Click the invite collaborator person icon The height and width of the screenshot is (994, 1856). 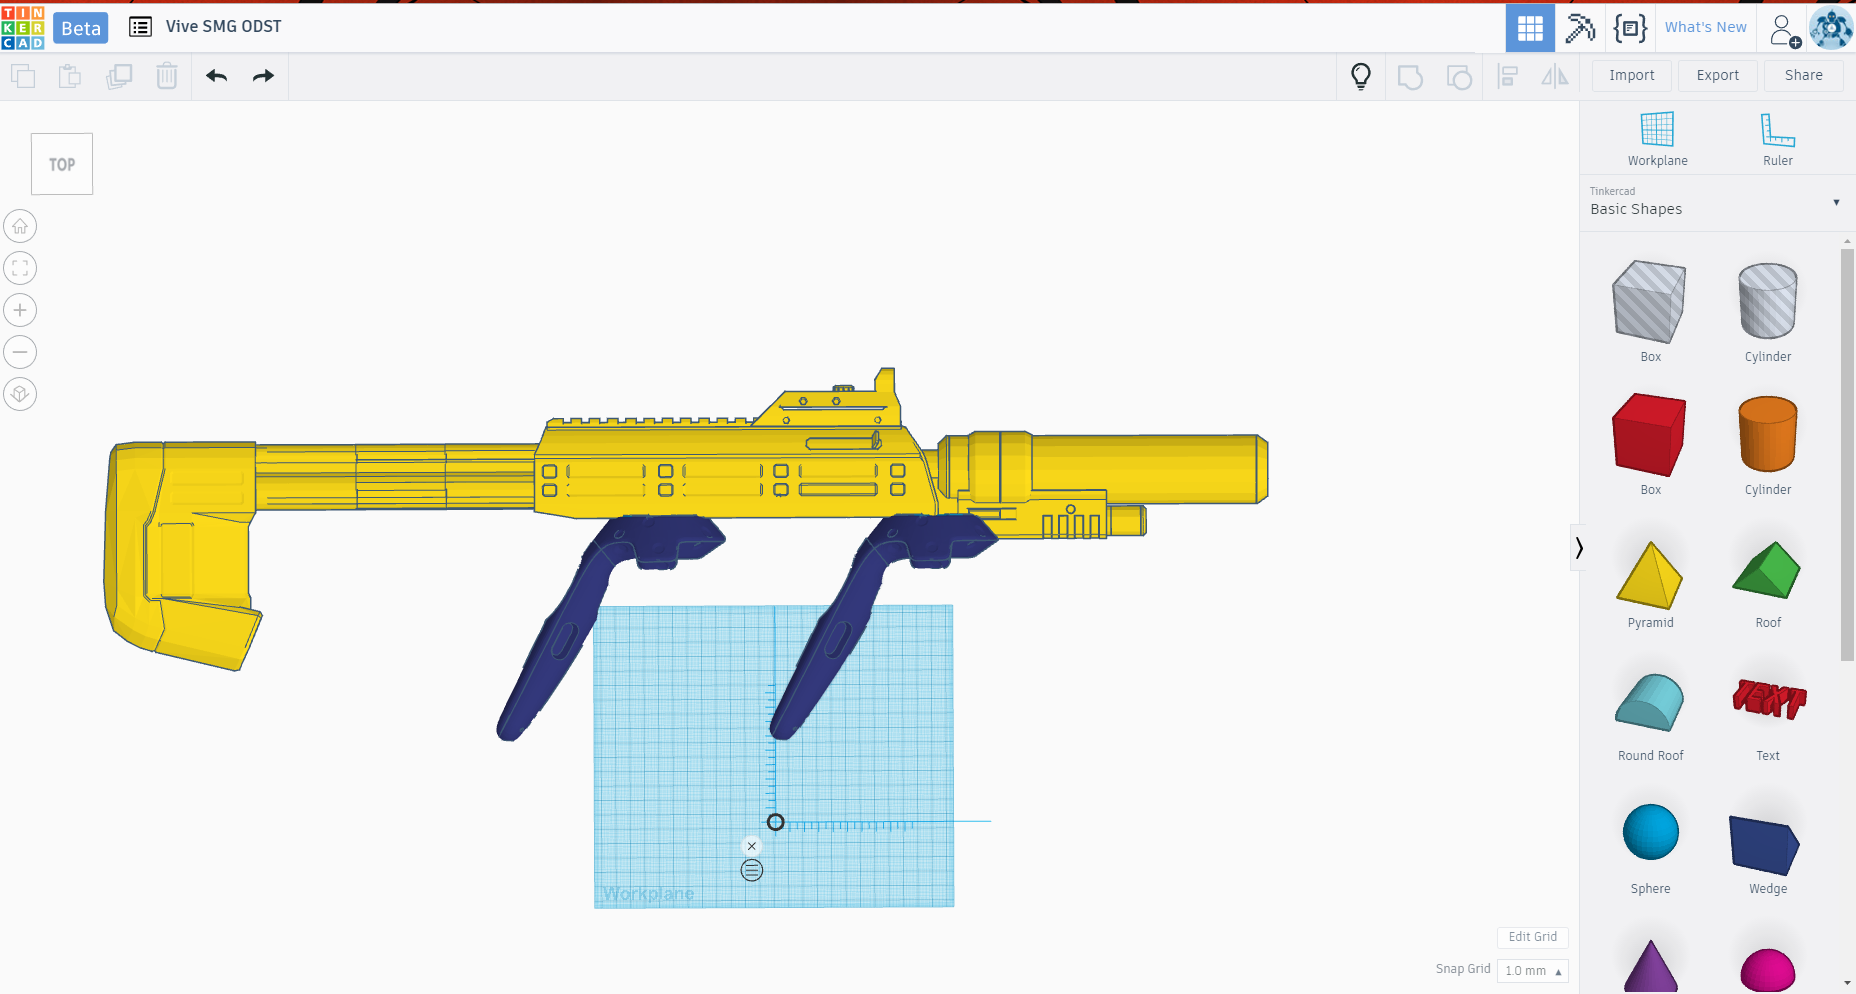(x=1784, y=29)
